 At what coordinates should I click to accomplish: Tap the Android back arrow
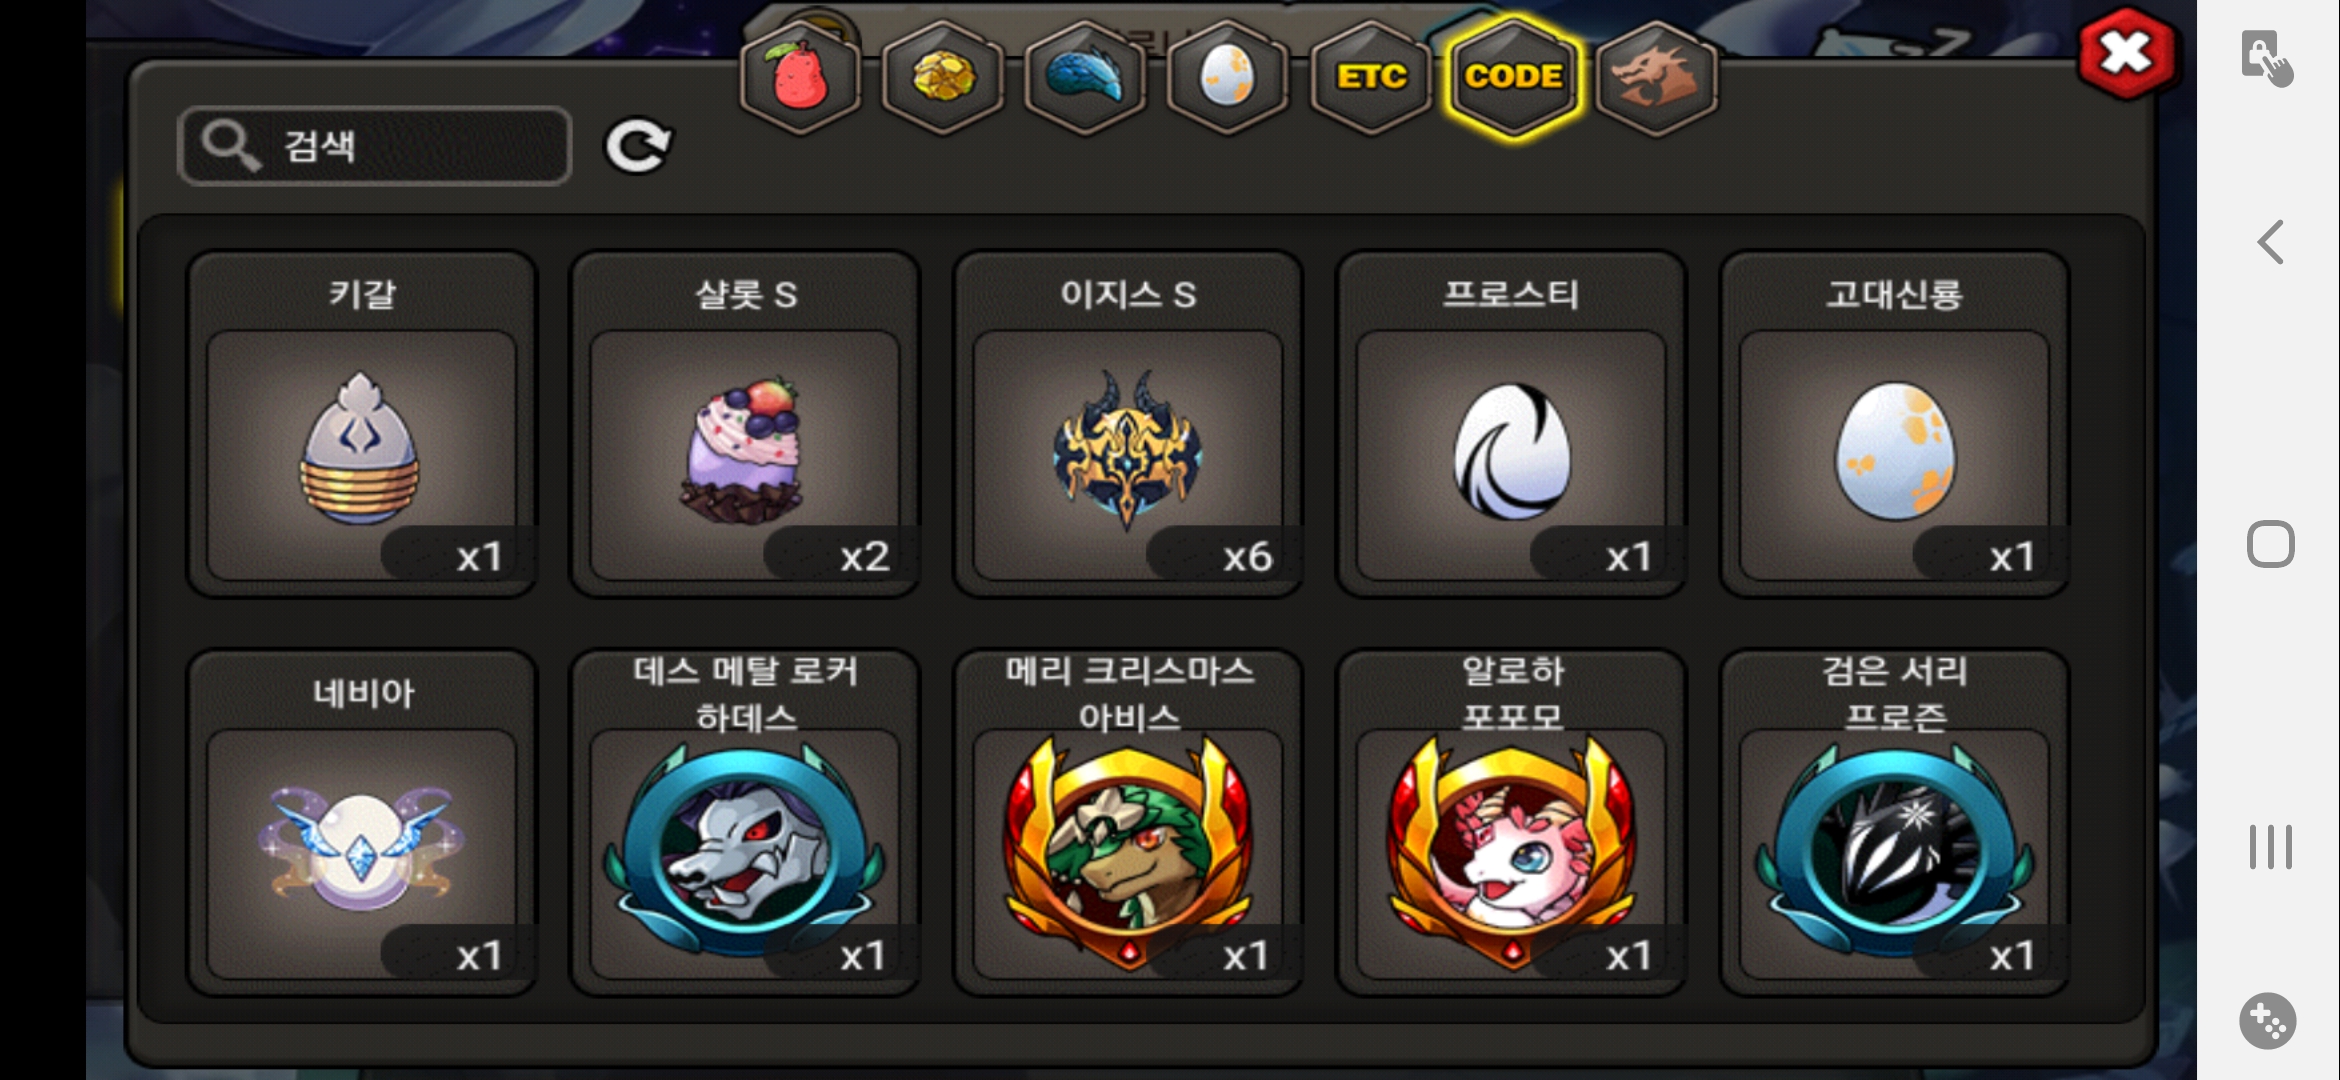pos(2270,242)
